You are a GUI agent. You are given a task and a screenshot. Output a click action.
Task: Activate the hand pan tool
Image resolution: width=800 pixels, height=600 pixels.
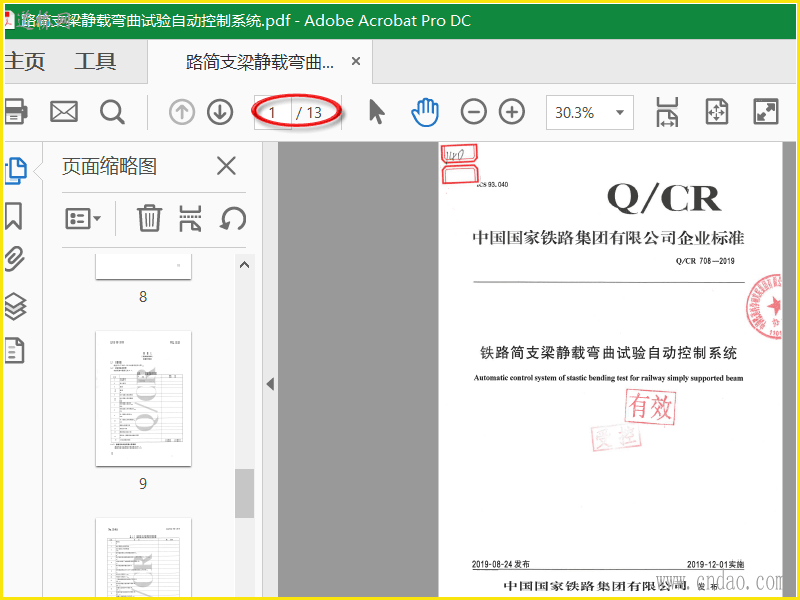click(425, 112)
